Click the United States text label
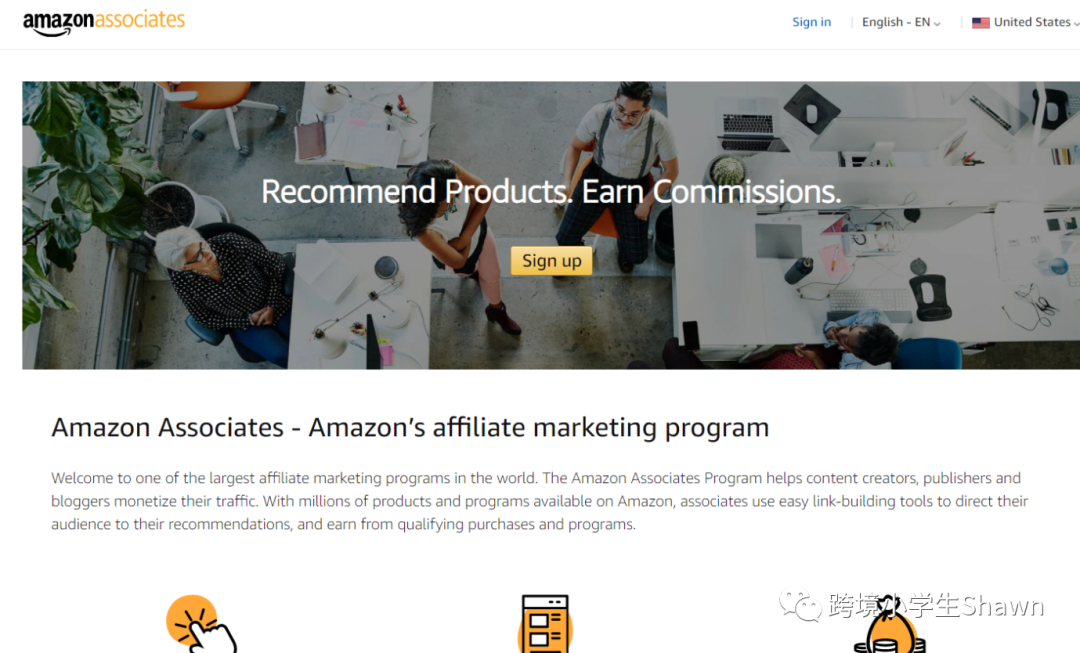Screen dimensions: 1080x653 (1032, 22)
